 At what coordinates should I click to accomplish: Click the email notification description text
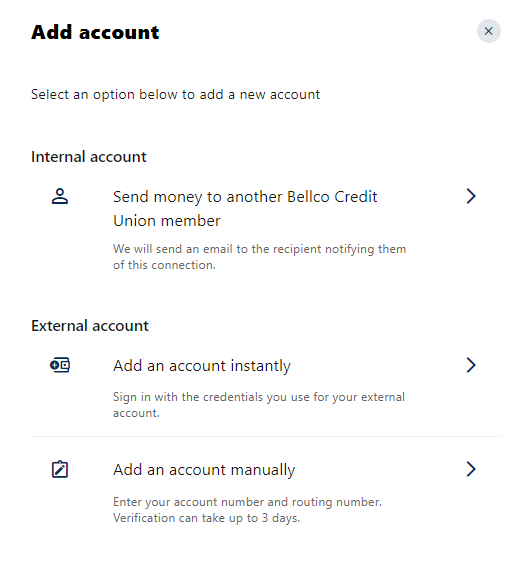[x=259, y=257]
